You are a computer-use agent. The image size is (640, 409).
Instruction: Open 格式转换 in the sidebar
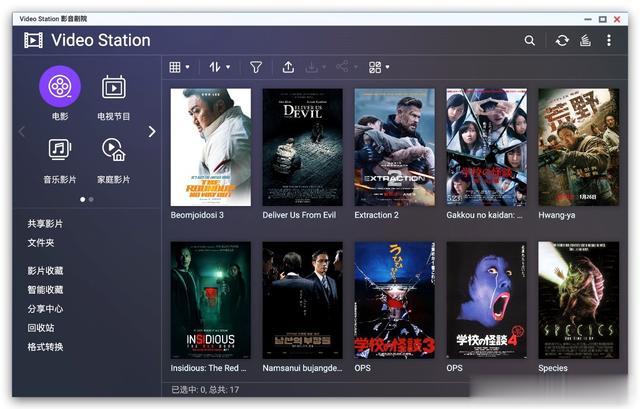pyautogui.click(x=45, y=347)
